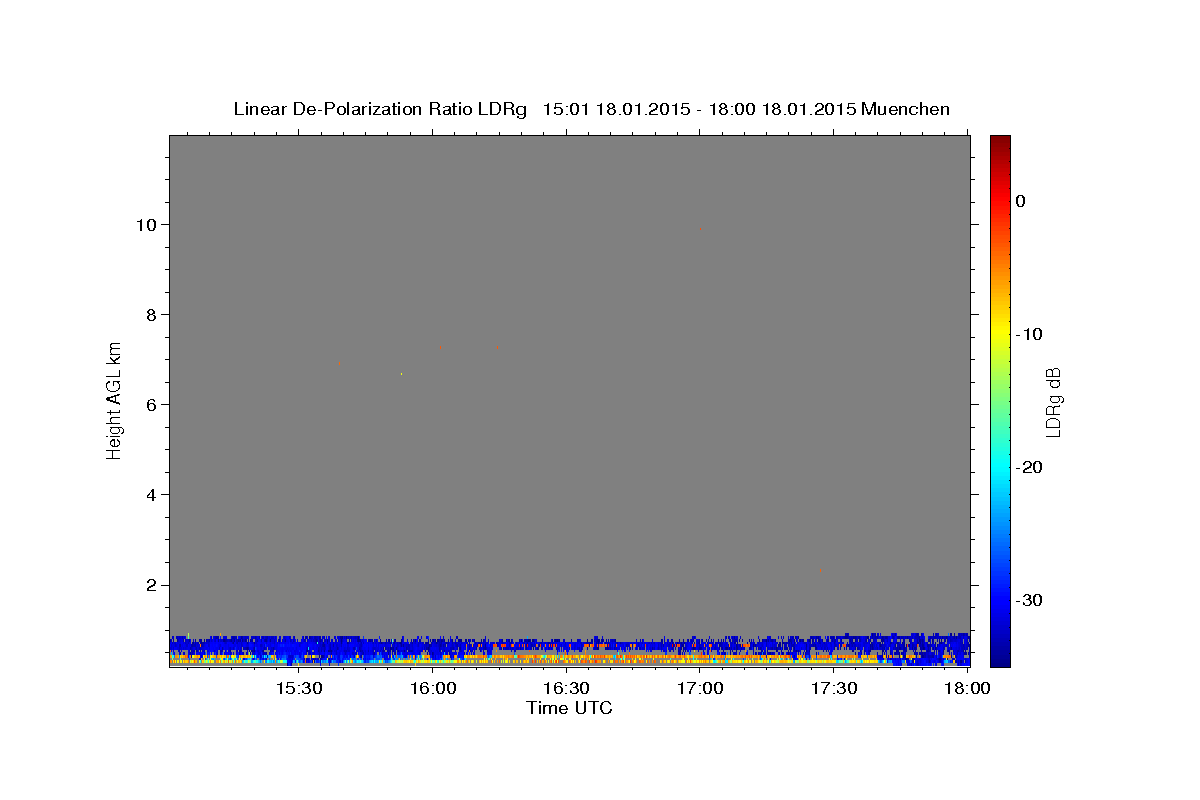Click the plot title 'Linear De-Polarization Ratio LDRg'
The height and width of the screenshot is (800, 1200).
[379, 109]
